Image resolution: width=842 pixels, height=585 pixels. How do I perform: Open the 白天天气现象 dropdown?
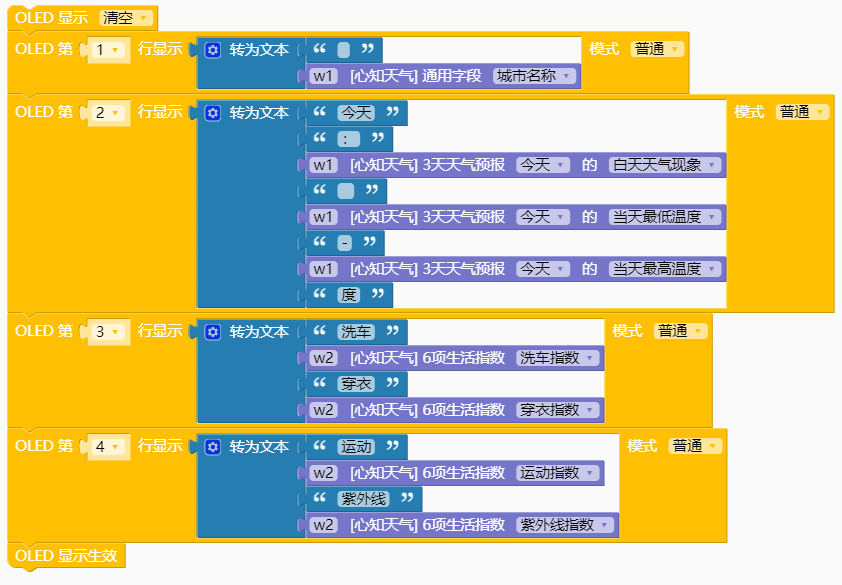pos(664,165)
